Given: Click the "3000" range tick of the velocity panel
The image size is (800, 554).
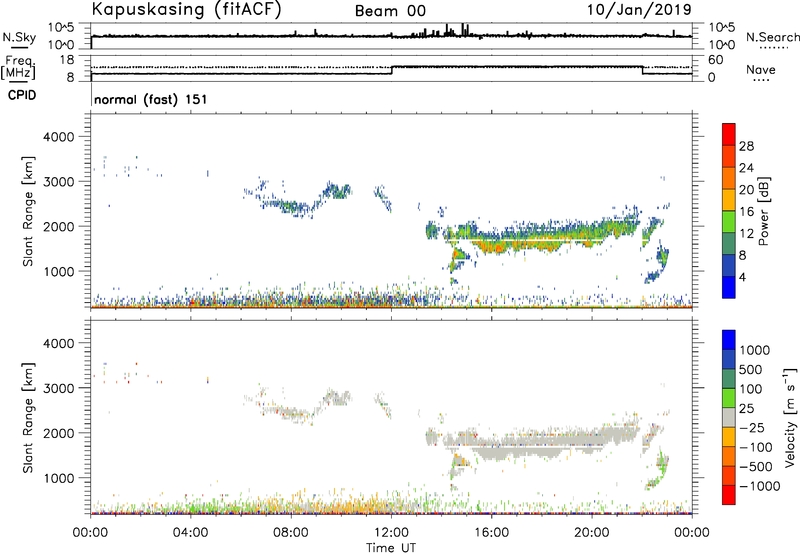Looking at the screenshot, I should 58,388.
